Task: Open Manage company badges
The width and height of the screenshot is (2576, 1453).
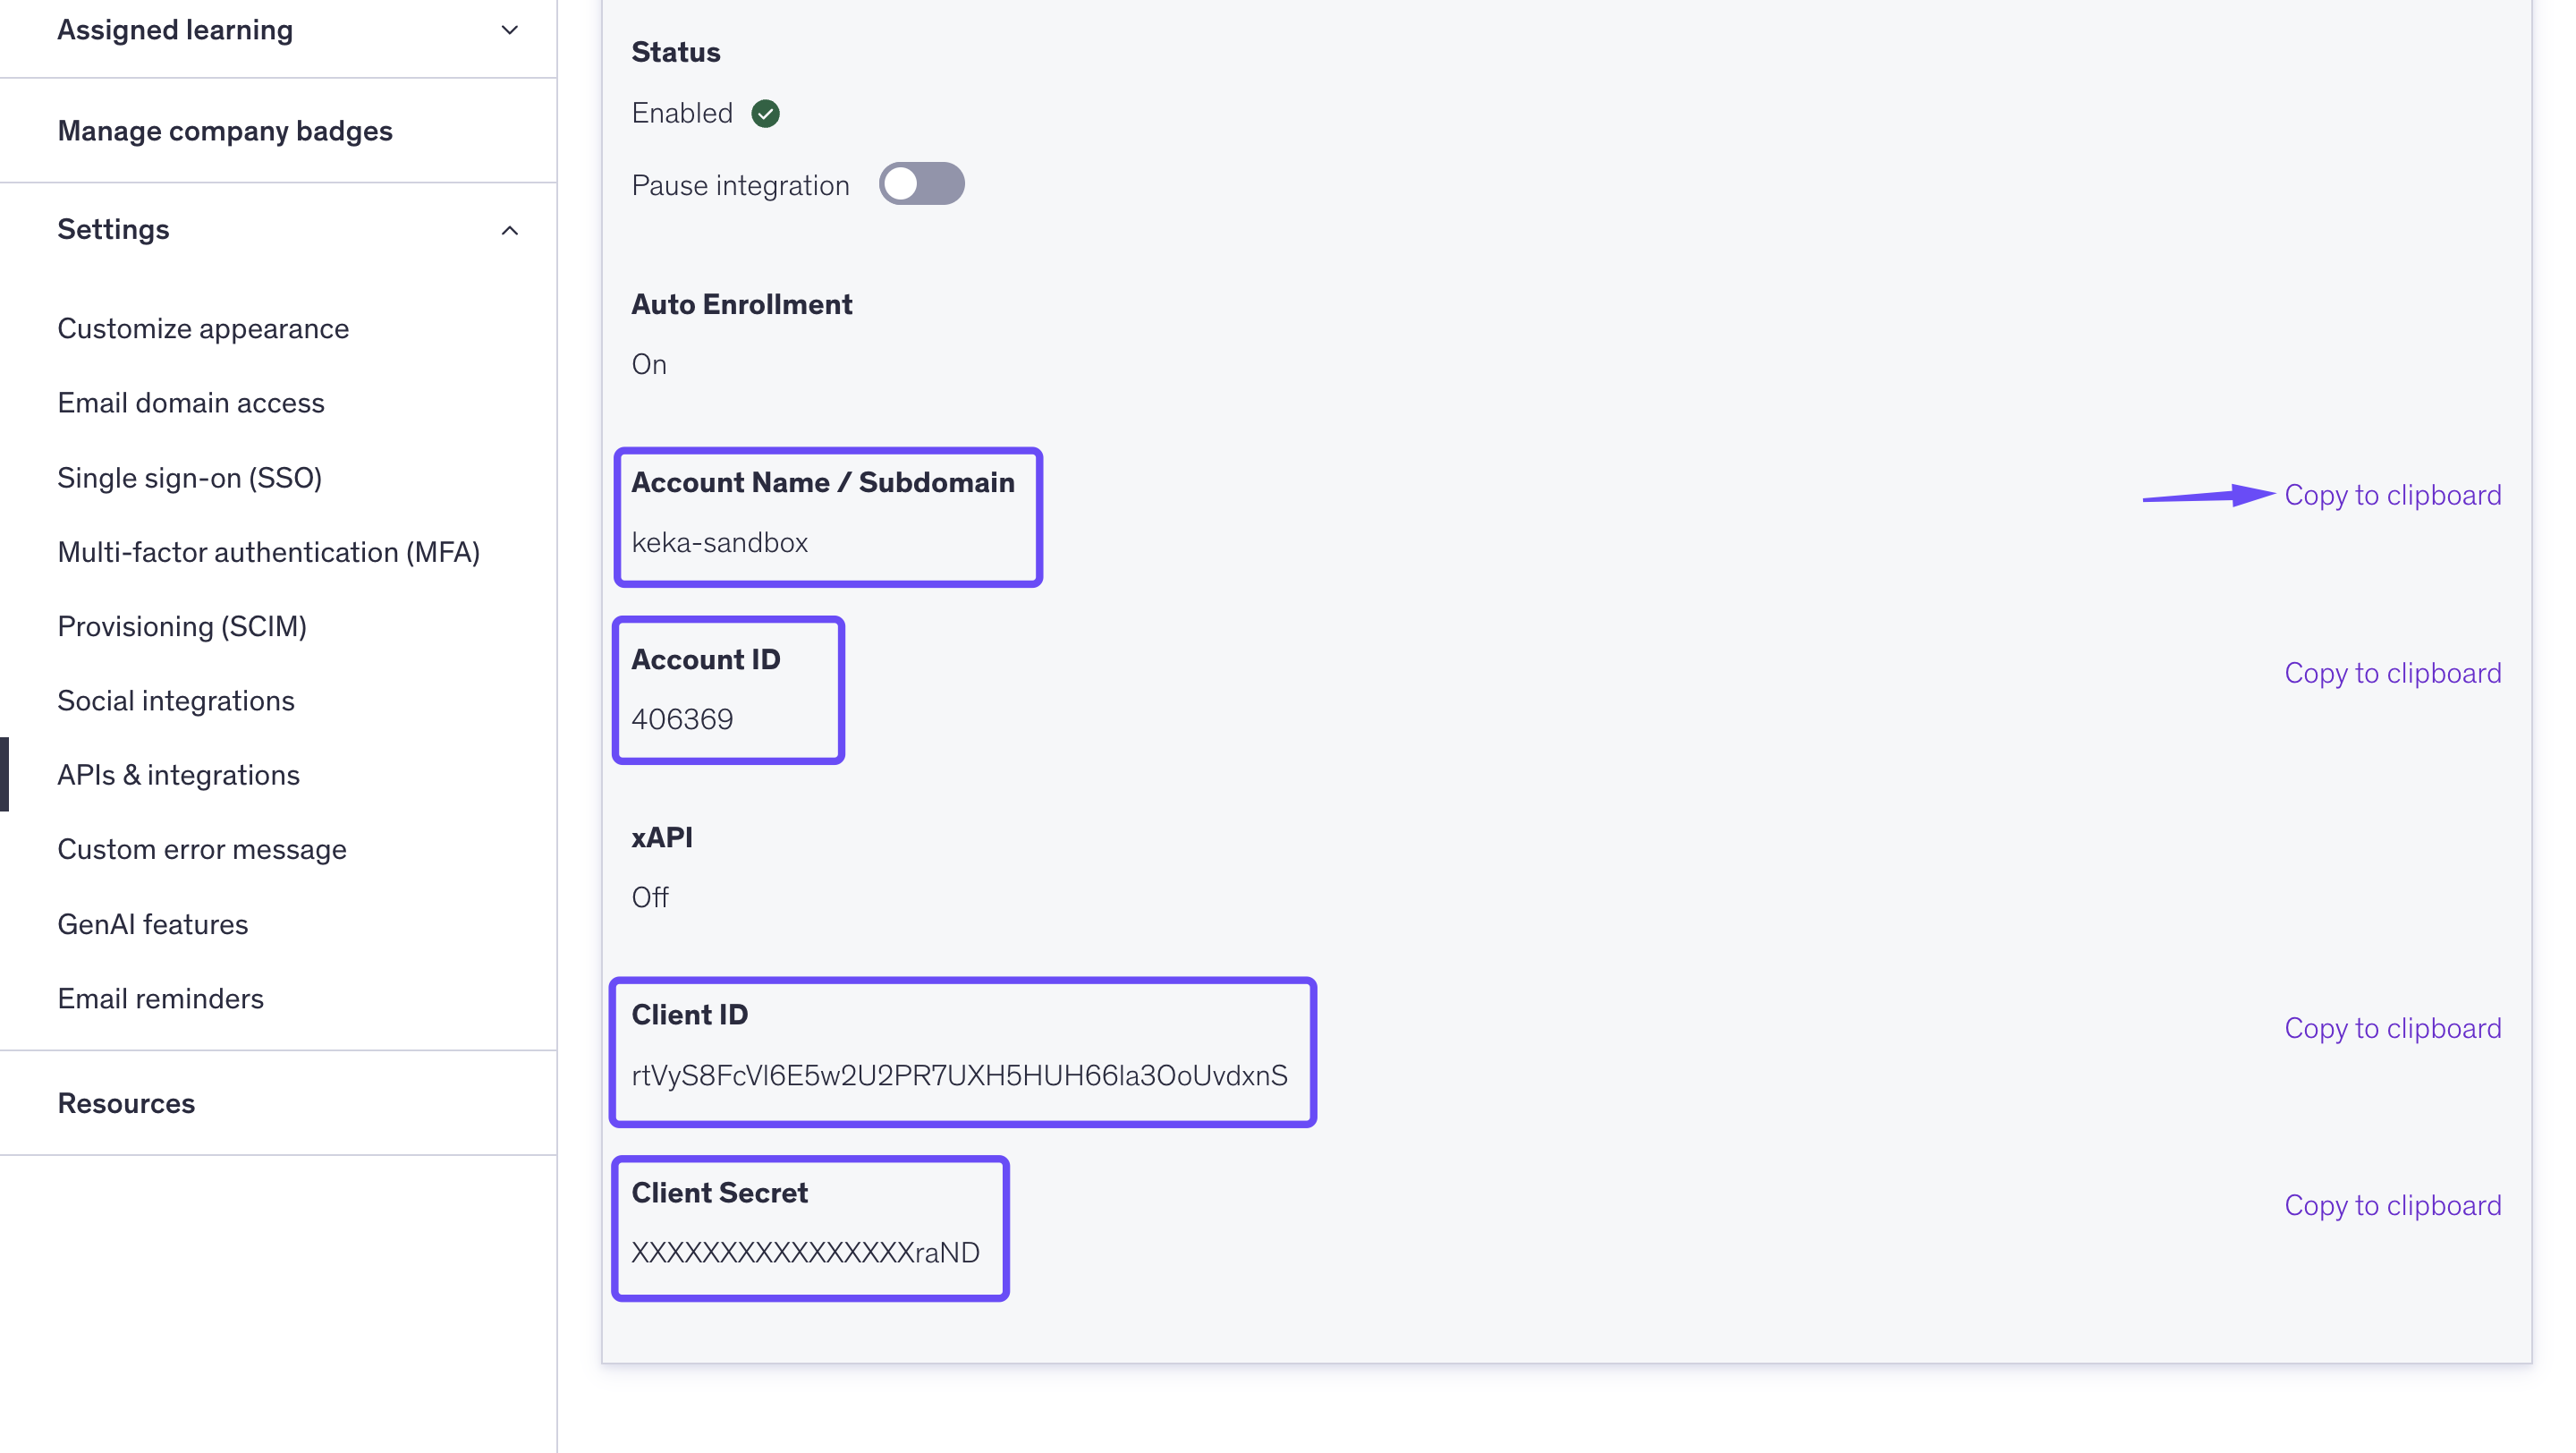Action: [224, 131]
